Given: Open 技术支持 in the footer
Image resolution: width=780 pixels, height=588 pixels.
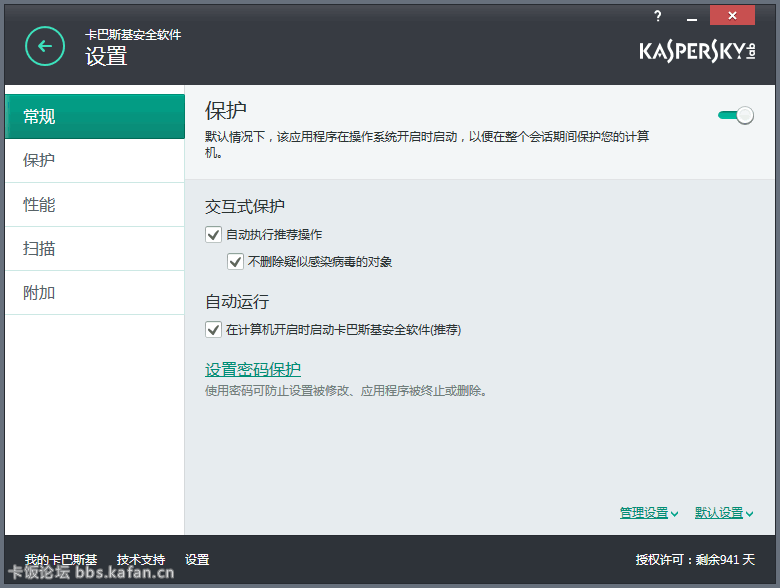Looking at the screenshot, I should pyautogui.click(x=141, y=560).
